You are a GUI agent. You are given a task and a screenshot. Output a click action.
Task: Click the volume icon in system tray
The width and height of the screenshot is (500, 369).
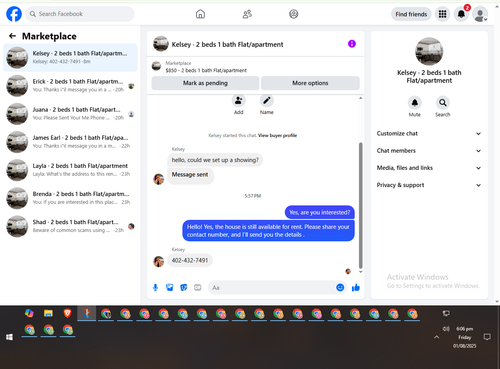point(446,329)
